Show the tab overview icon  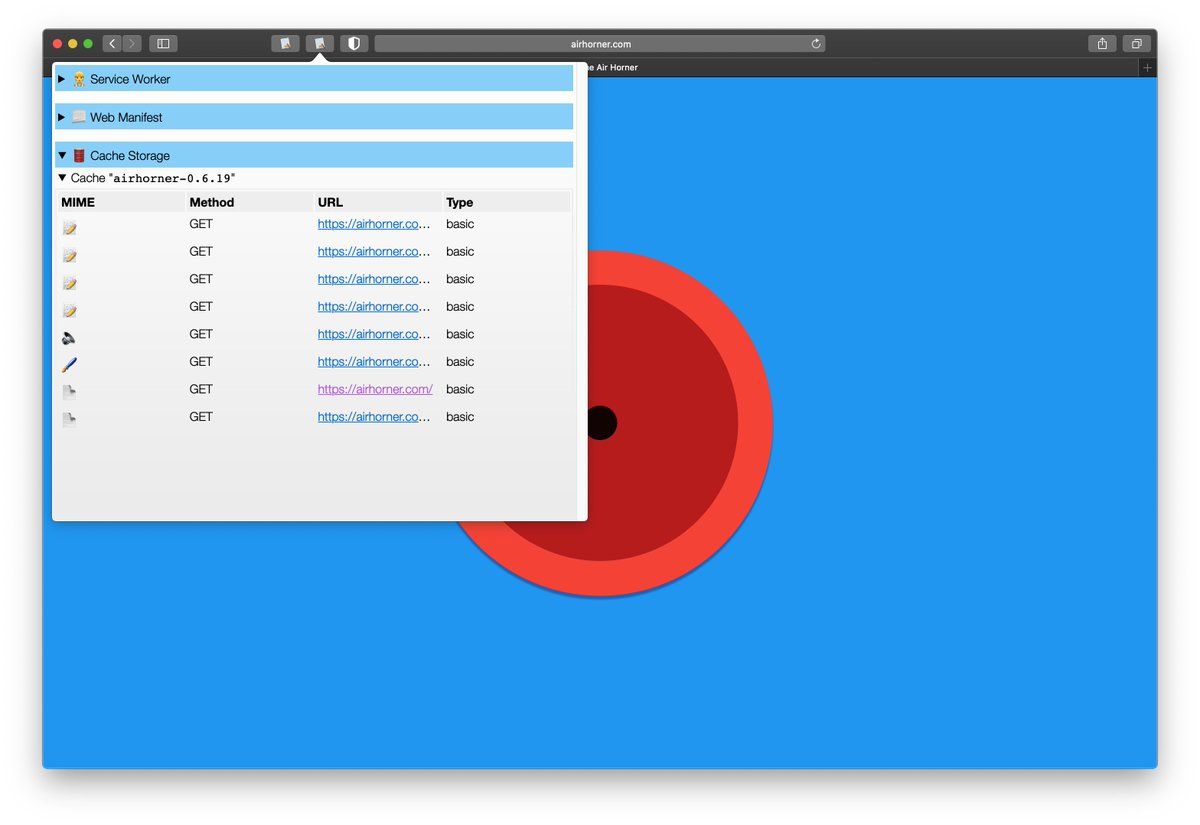1136,44
